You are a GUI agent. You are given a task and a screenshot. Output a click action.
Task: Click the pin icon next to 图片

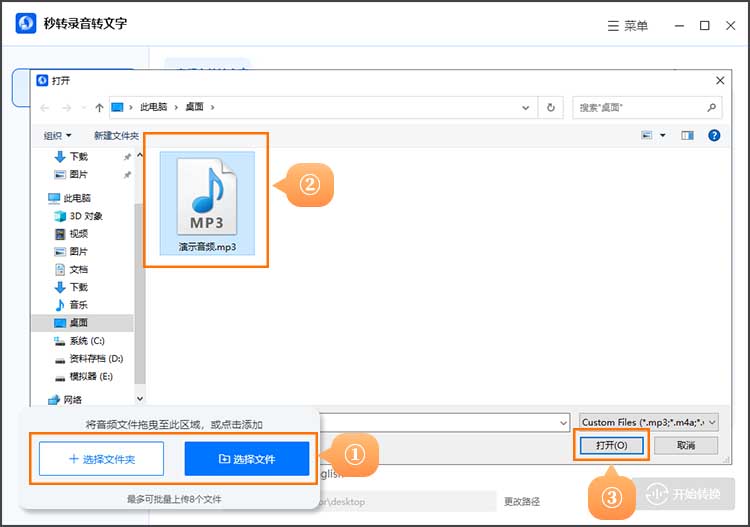point(127,175)
